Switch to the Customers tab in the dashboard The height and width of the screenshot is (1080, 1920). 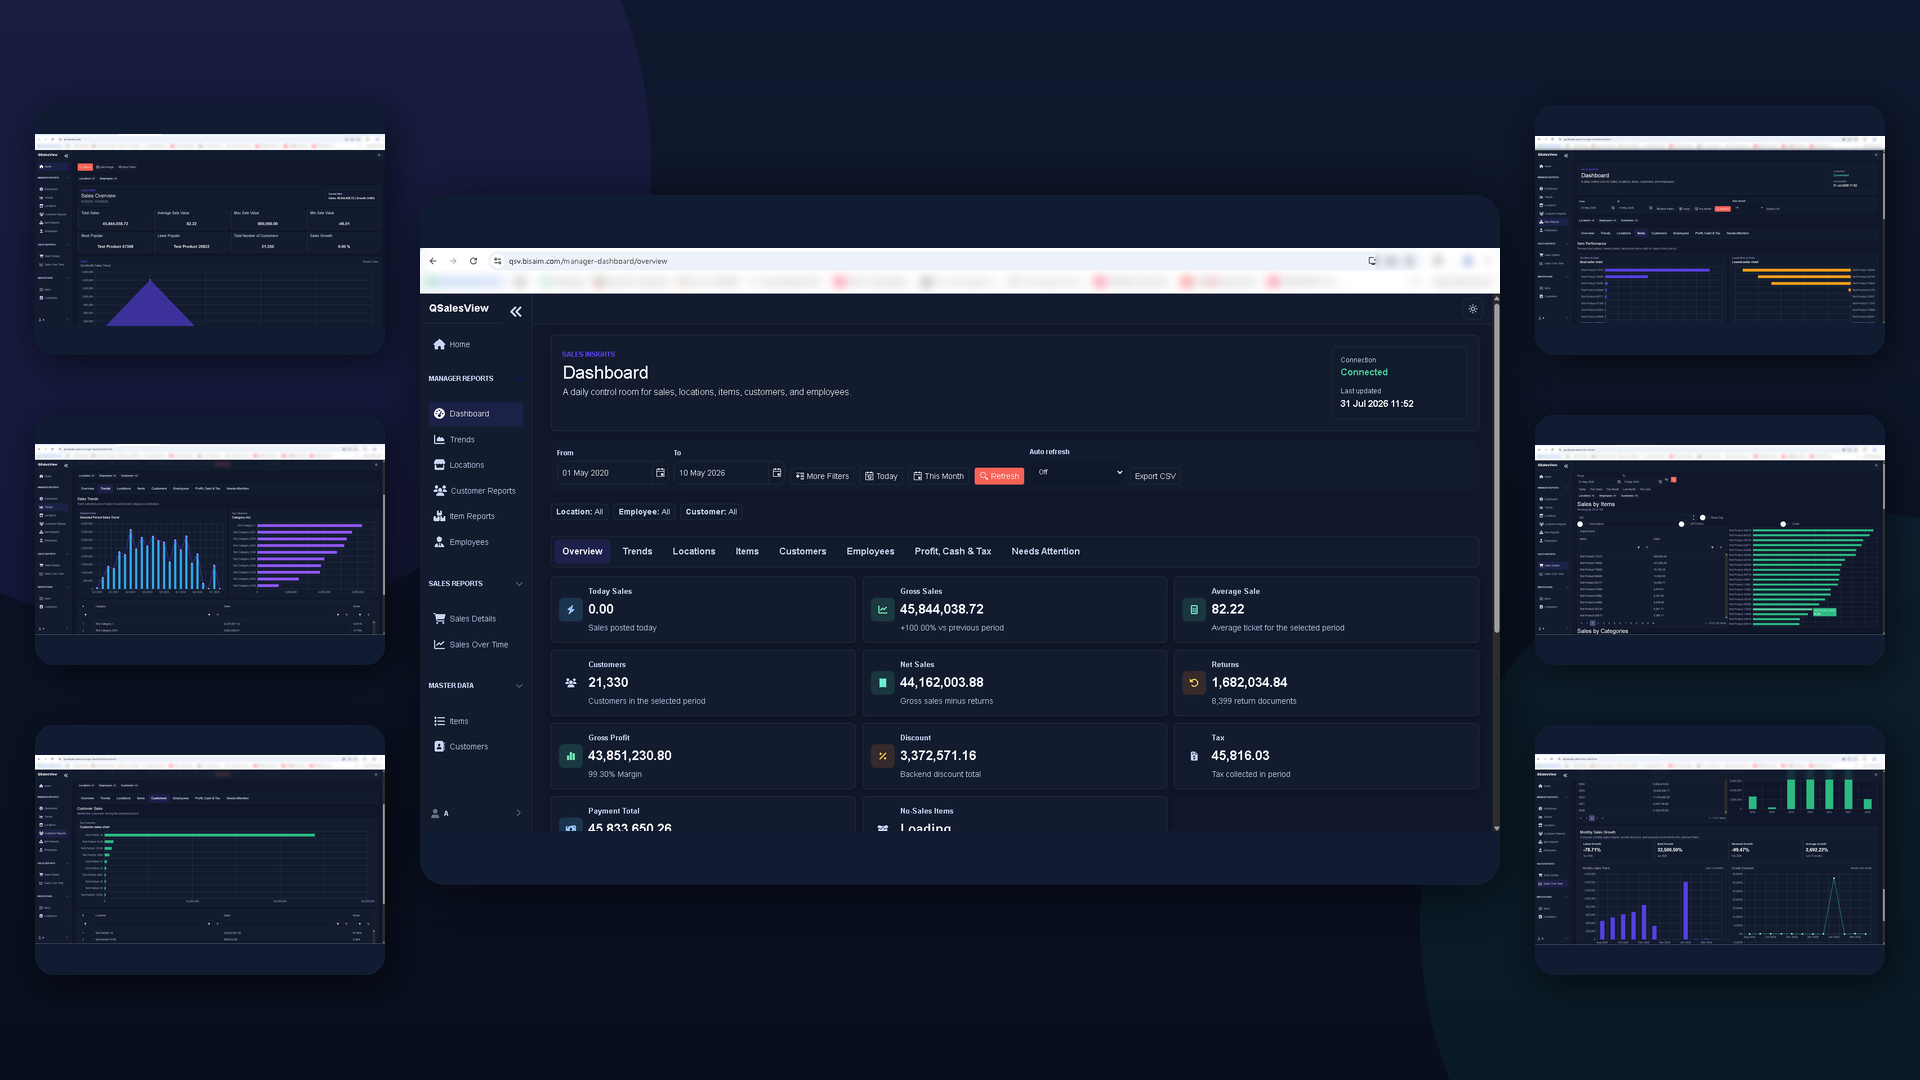803,551
